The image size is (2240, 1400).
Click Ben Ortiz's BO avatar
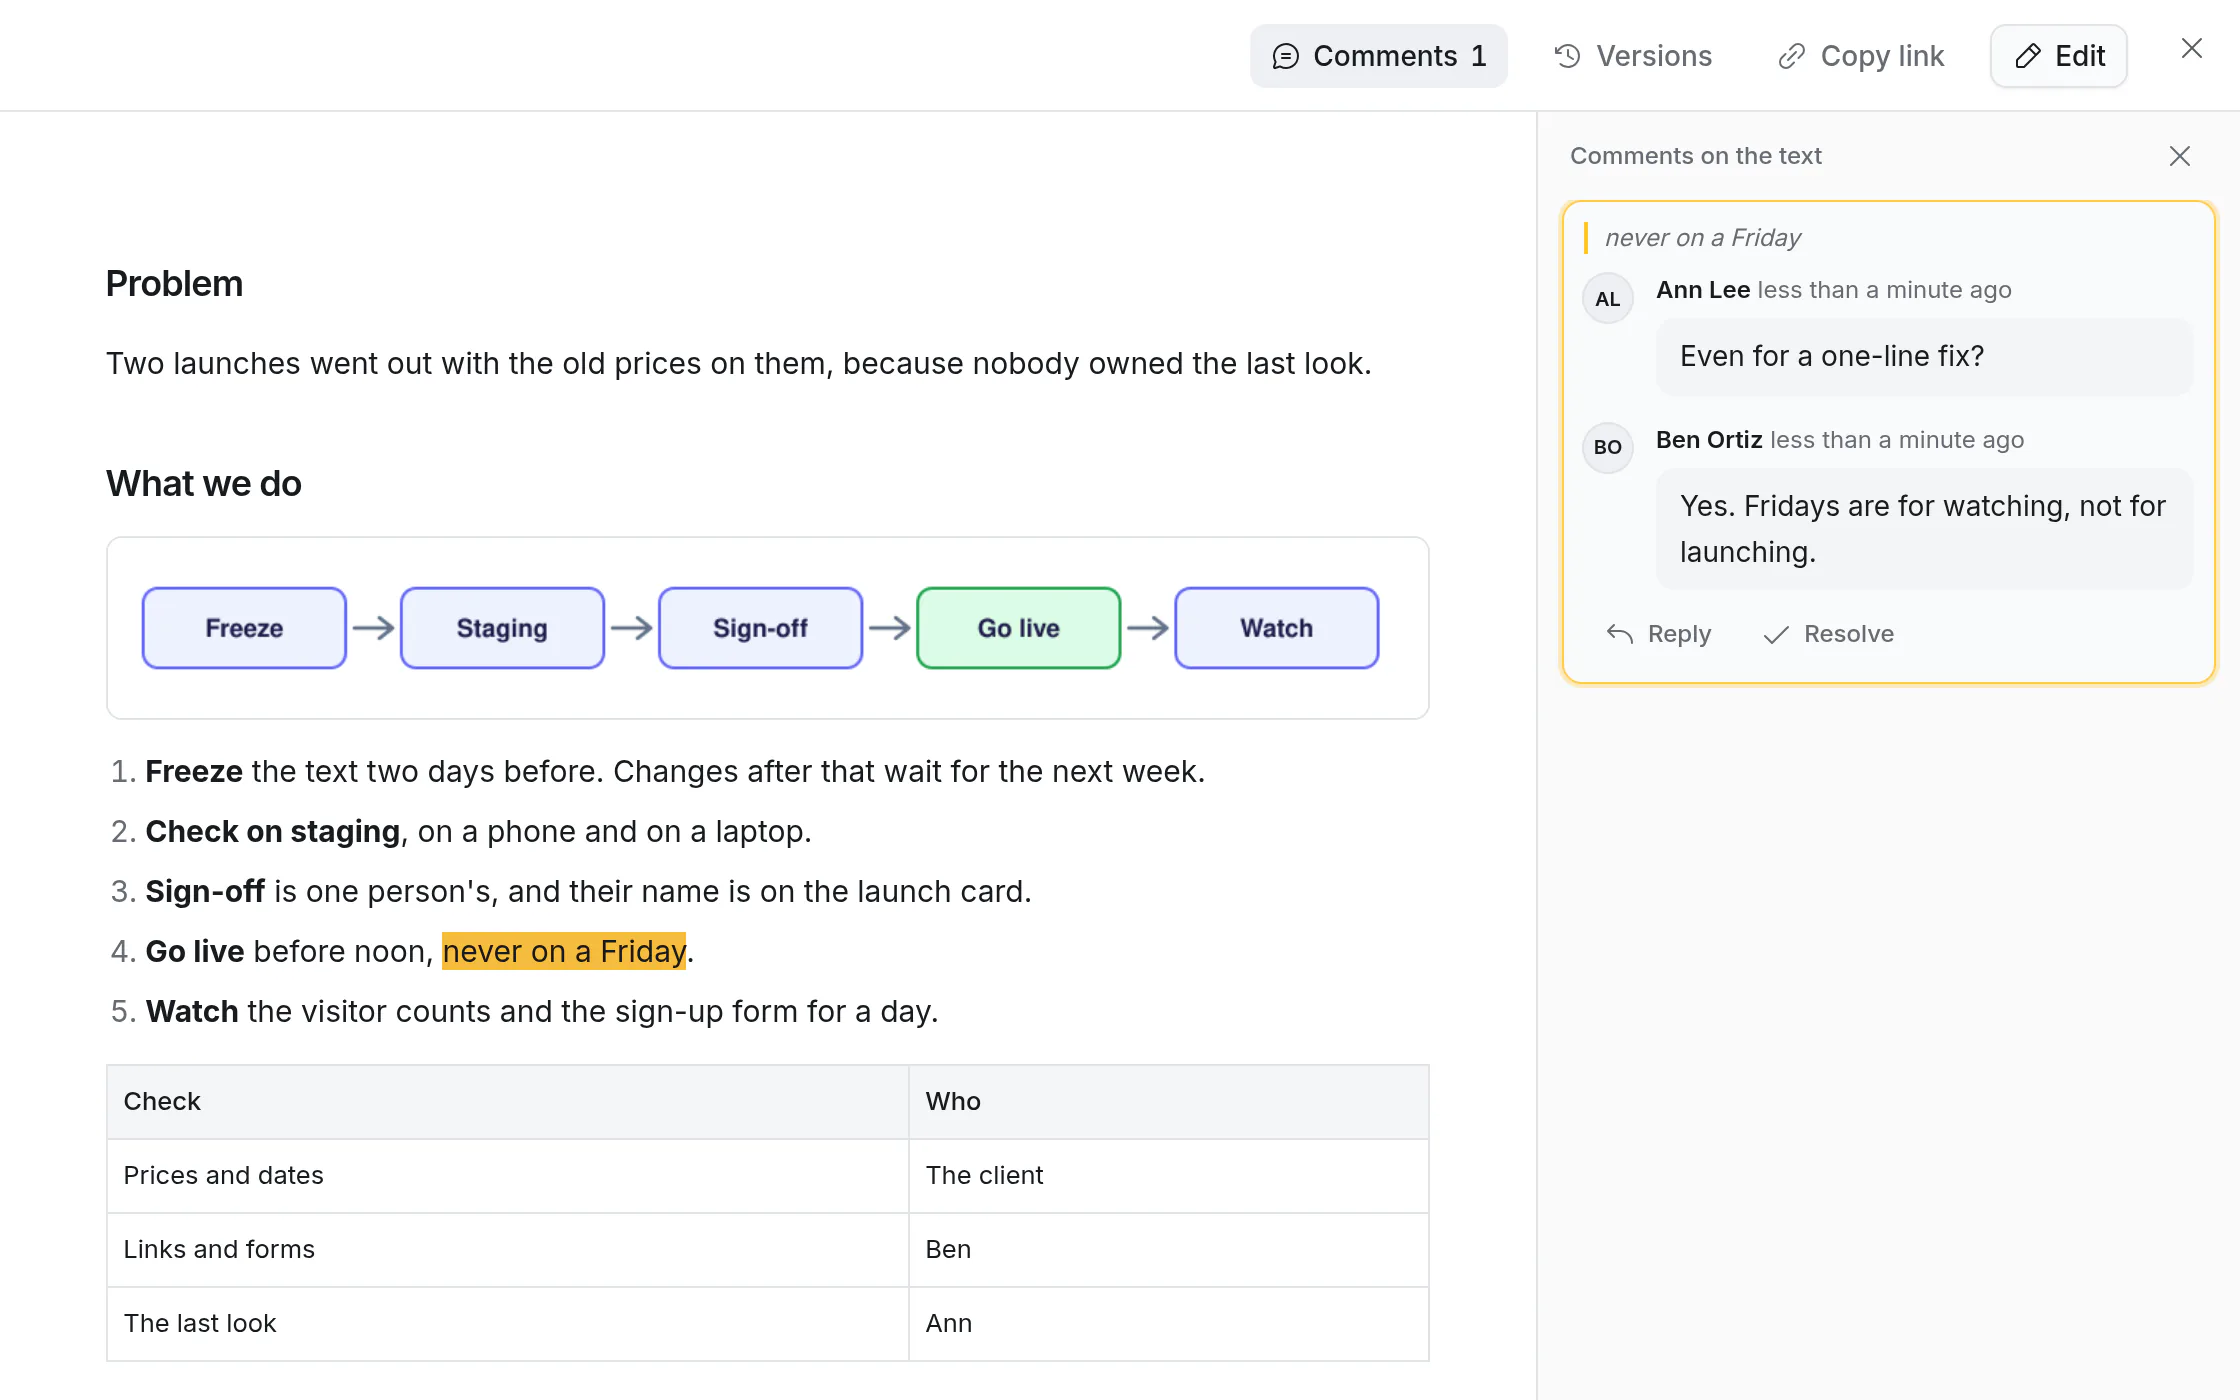pos(1608,447)
